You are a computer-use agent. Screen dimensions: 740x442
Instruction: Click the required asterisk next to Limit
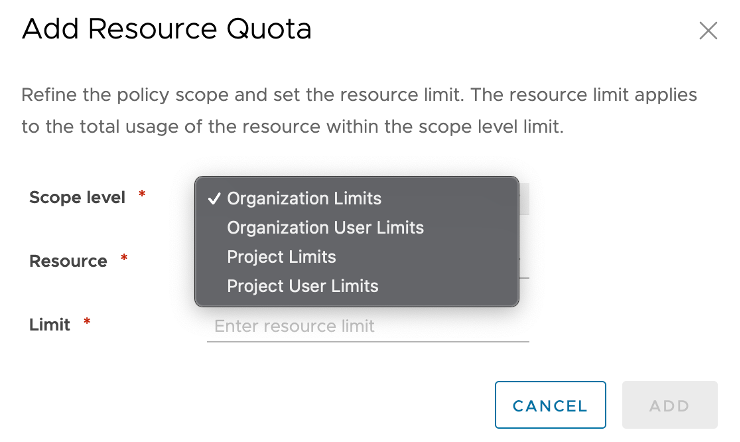(x=87, y=322)
